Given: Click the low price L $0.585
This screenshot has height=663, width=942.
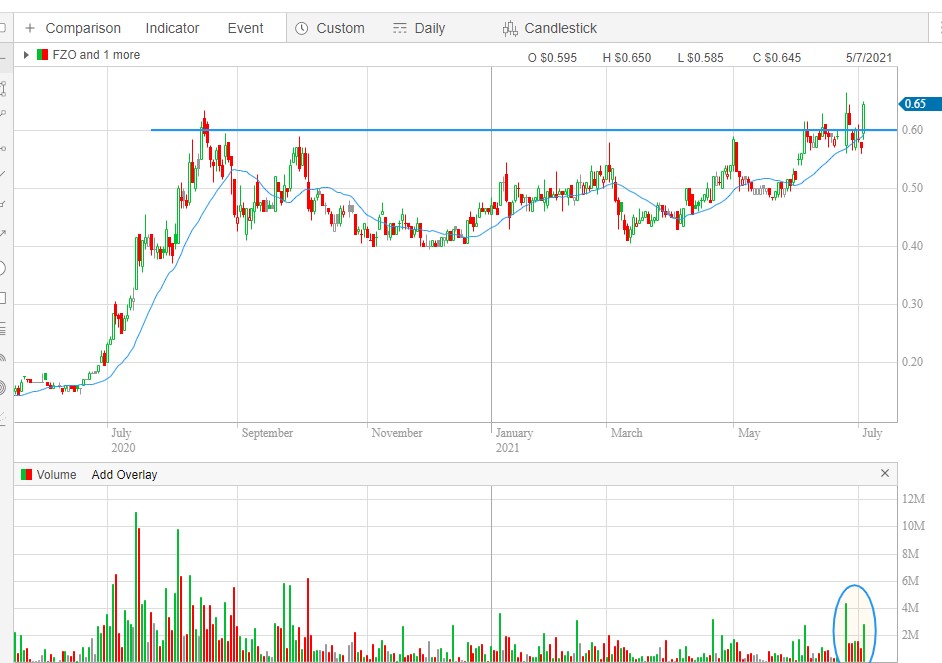Looking at the screenshot, I should [700, 58].
